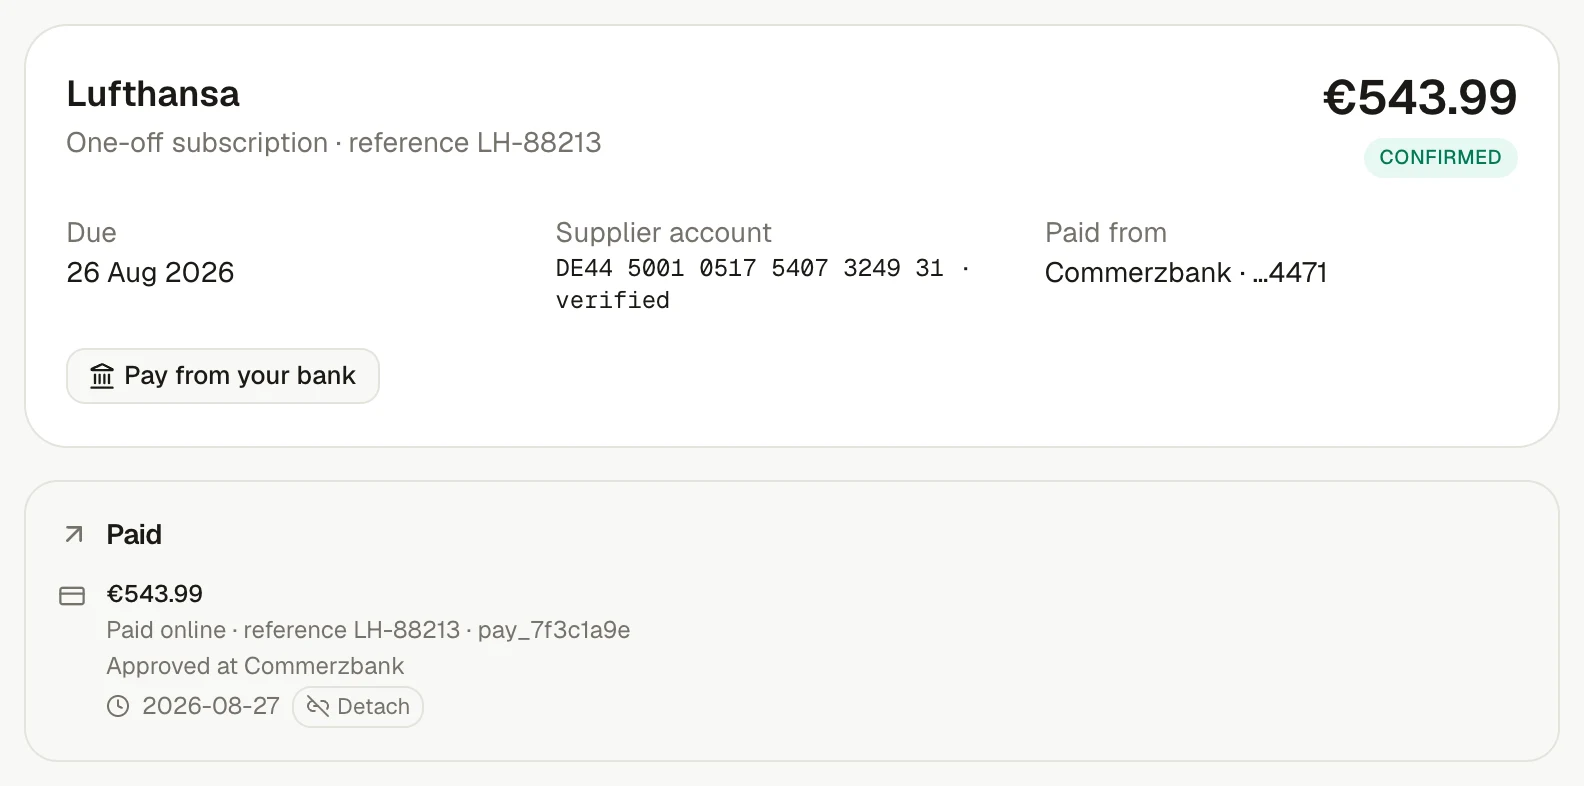This screenshot has width=1584, height=786.
Task: Click the €543.99 amount in the Paid section
Action: pos(155,594)
